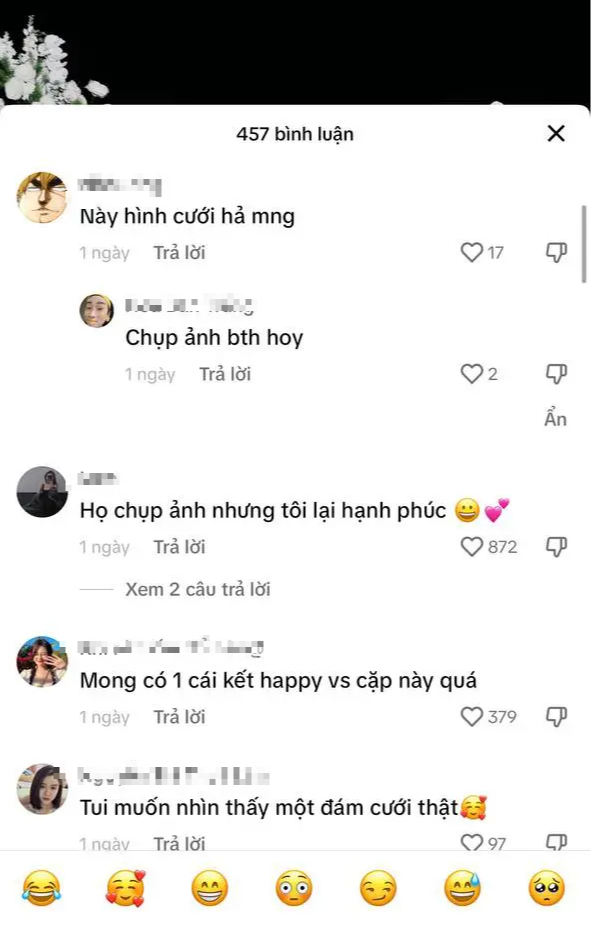Like the reply "Chụp ảnh bth hoy"
591x925 pixels.
(x=471, y=374)
